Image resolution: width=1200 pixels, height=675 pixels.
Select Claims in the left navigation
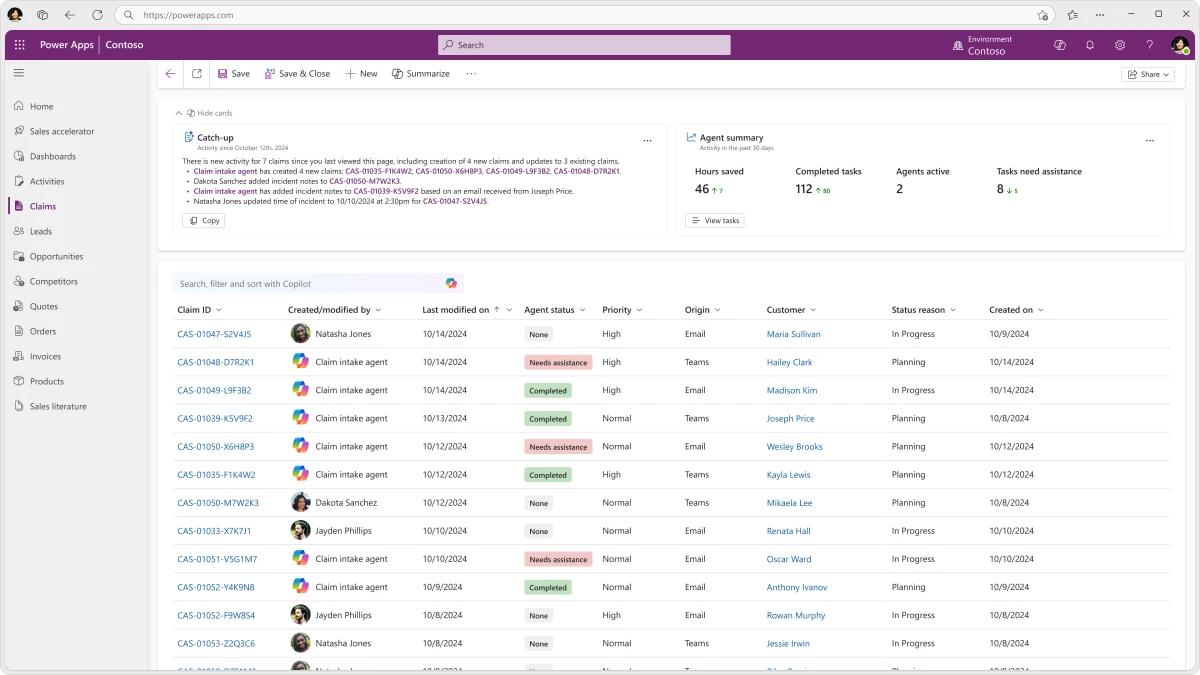coord(40,206)
